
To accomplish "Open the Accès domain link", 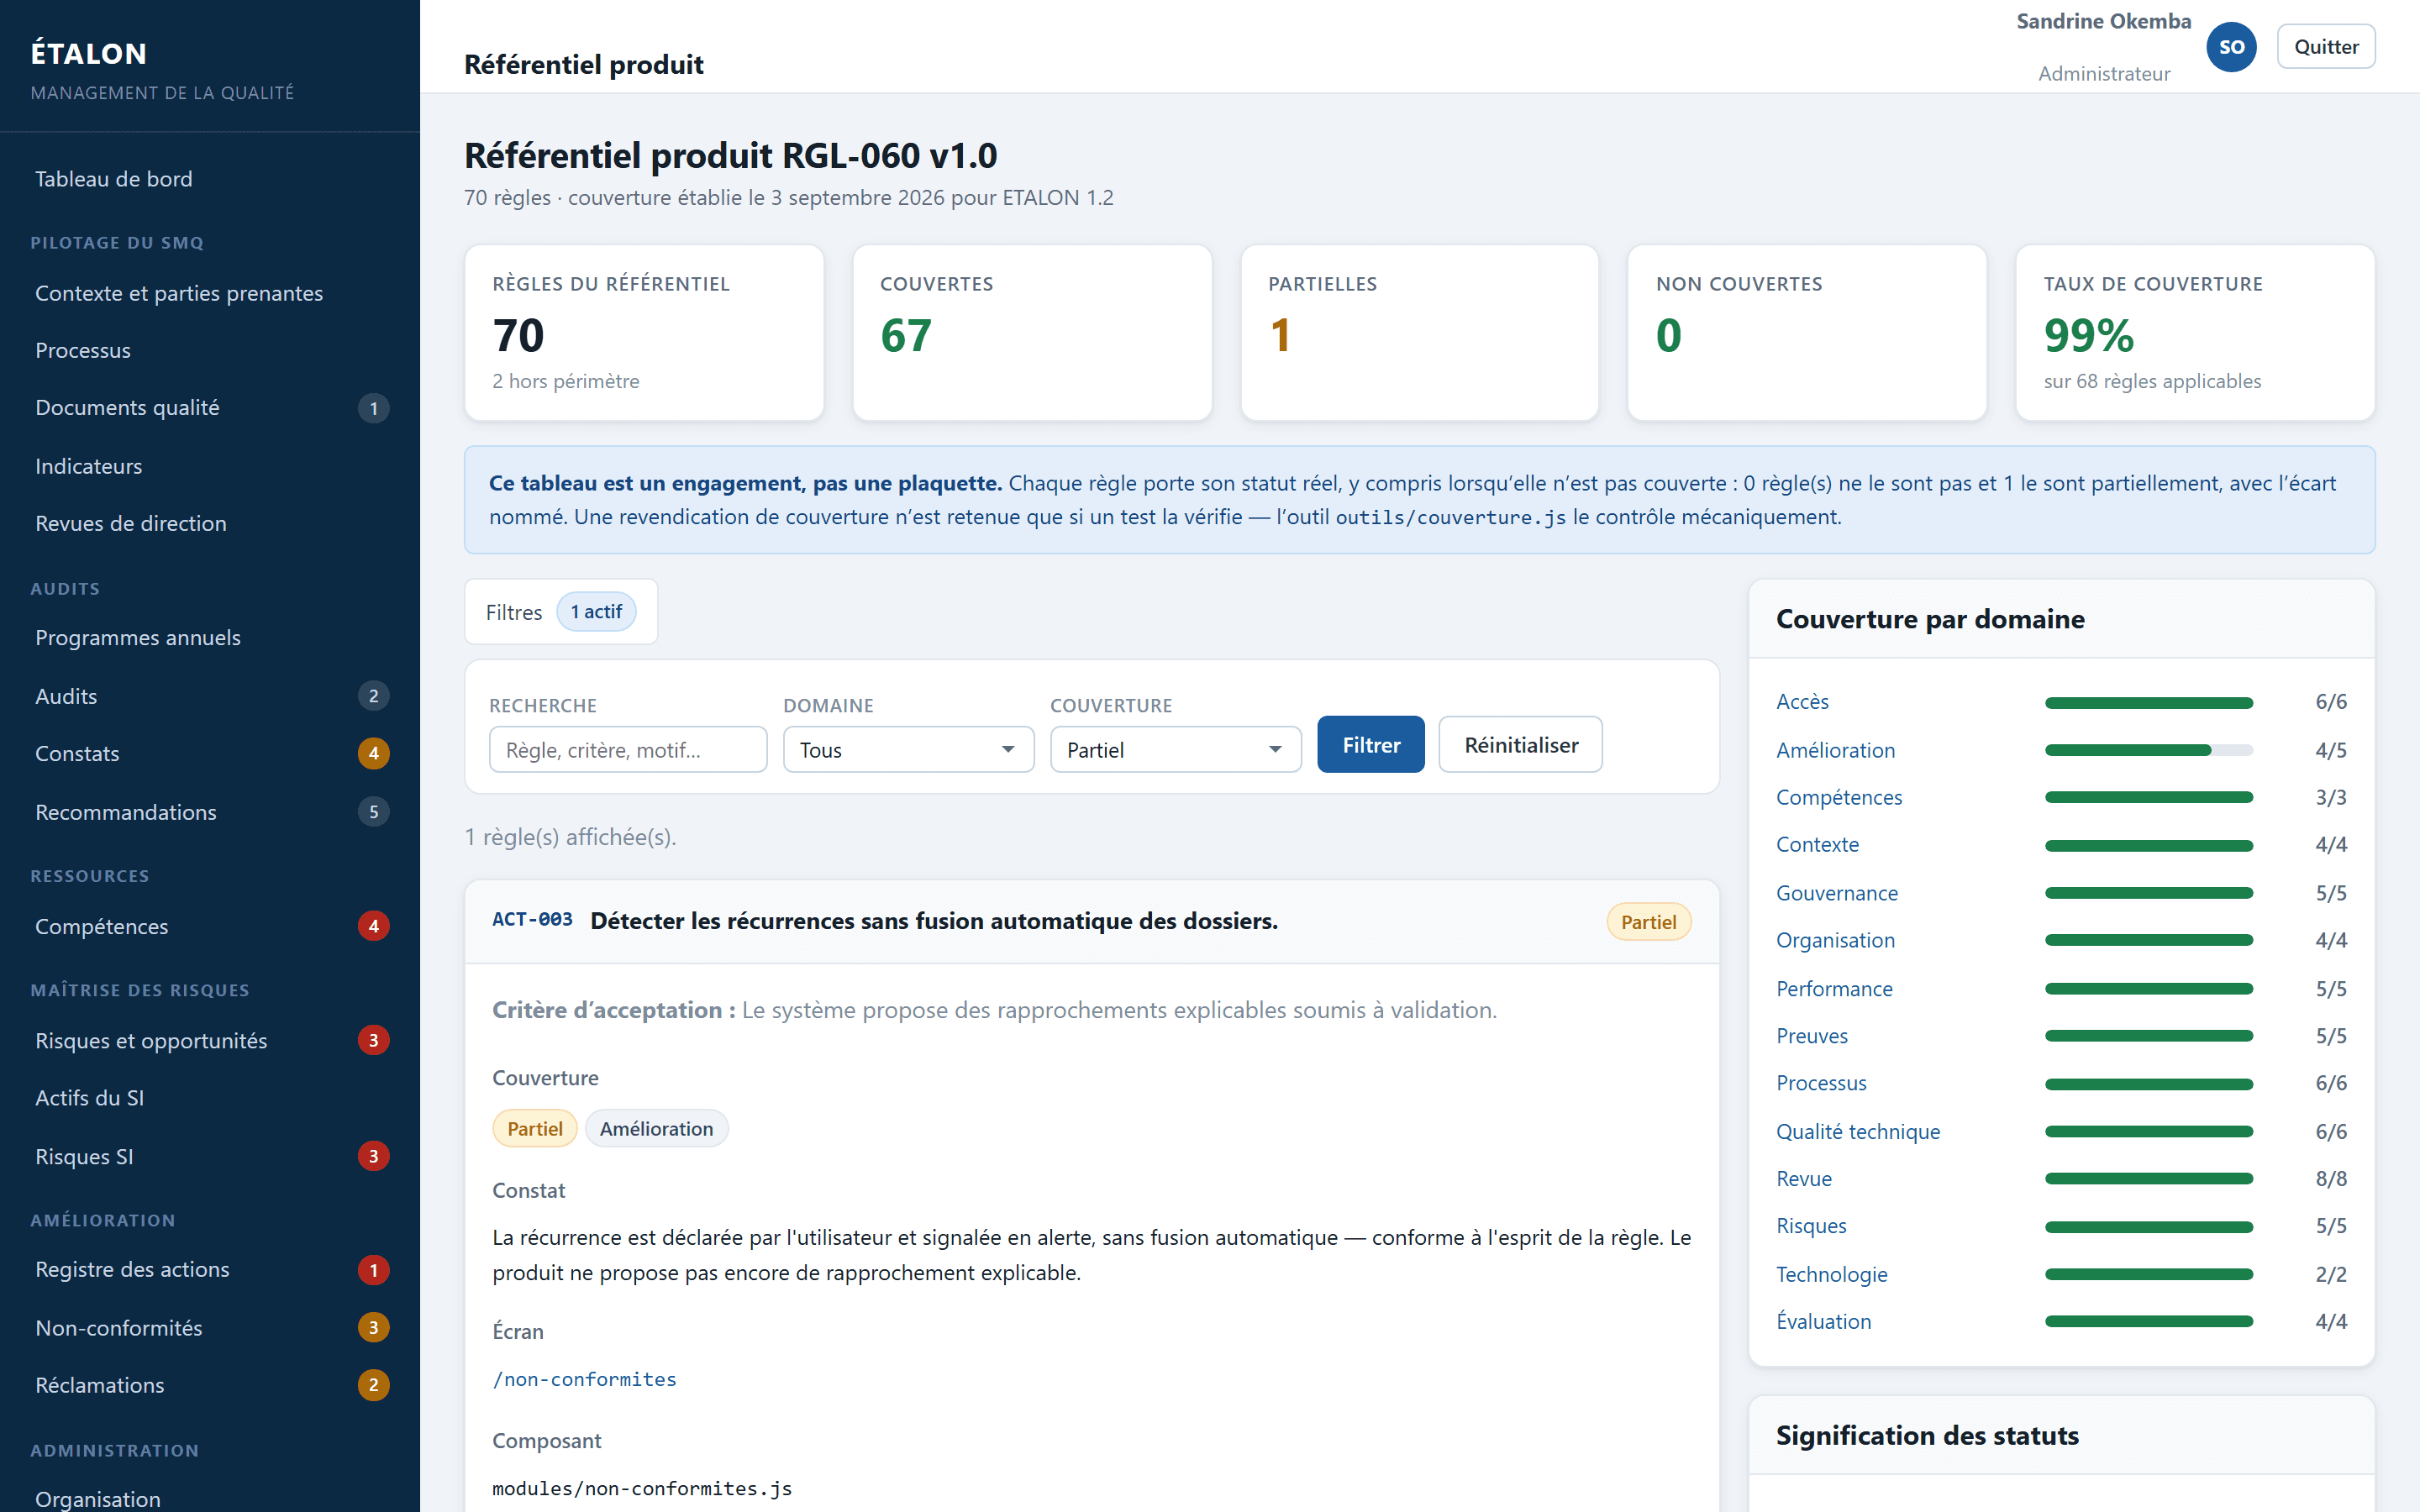I will [1802, 702].
